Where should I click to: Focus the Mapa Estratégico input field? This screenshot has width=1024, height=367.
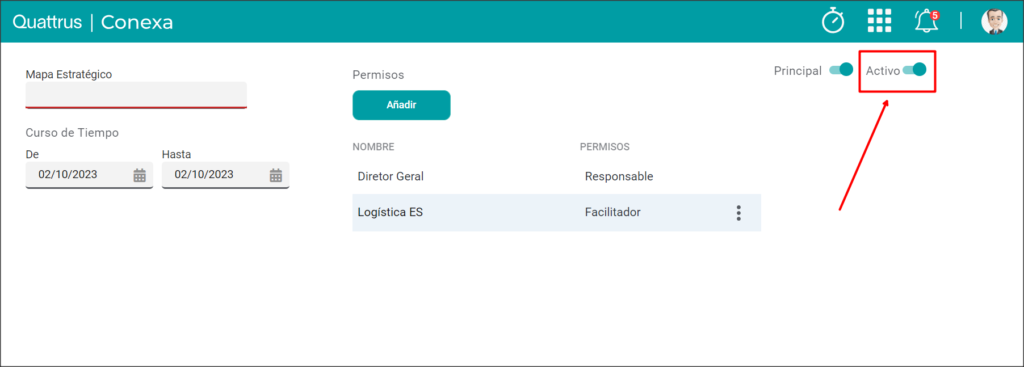pos(136,95)
